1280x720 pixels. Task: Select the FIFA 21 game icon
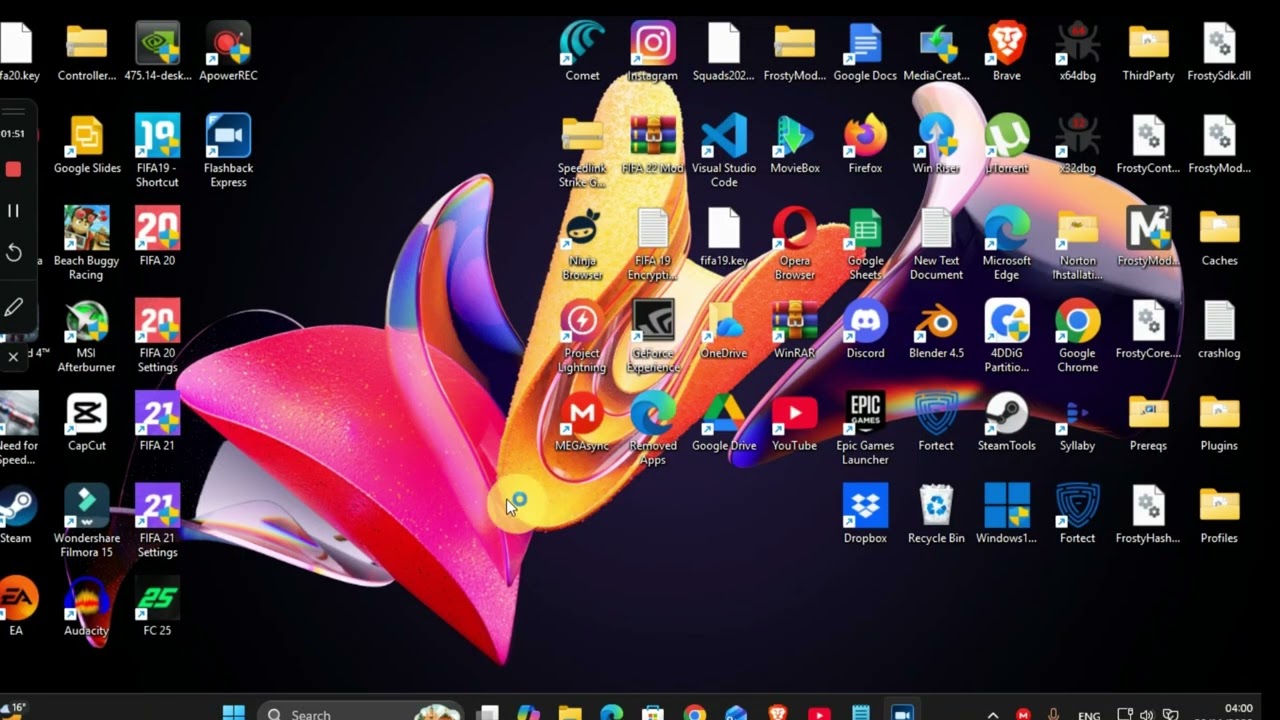coord(157,423)
